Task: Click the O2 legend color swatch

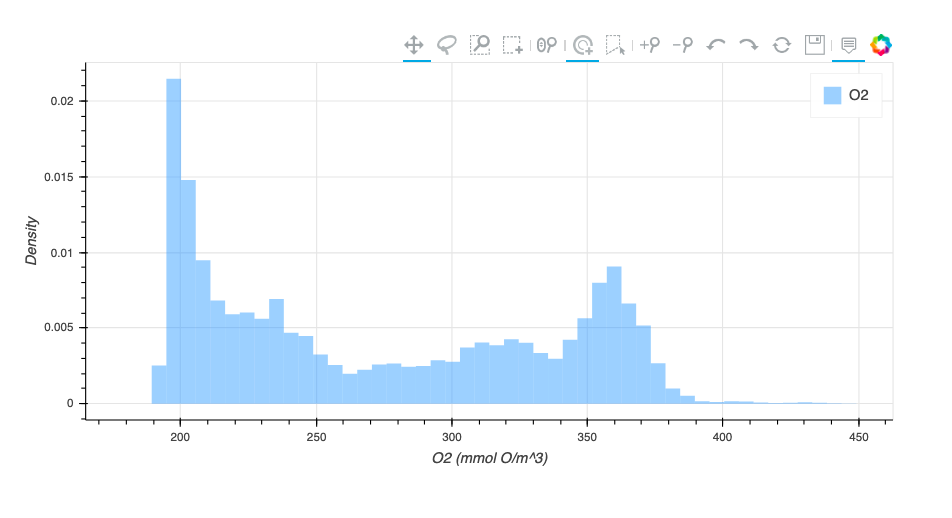Action: 832,95
